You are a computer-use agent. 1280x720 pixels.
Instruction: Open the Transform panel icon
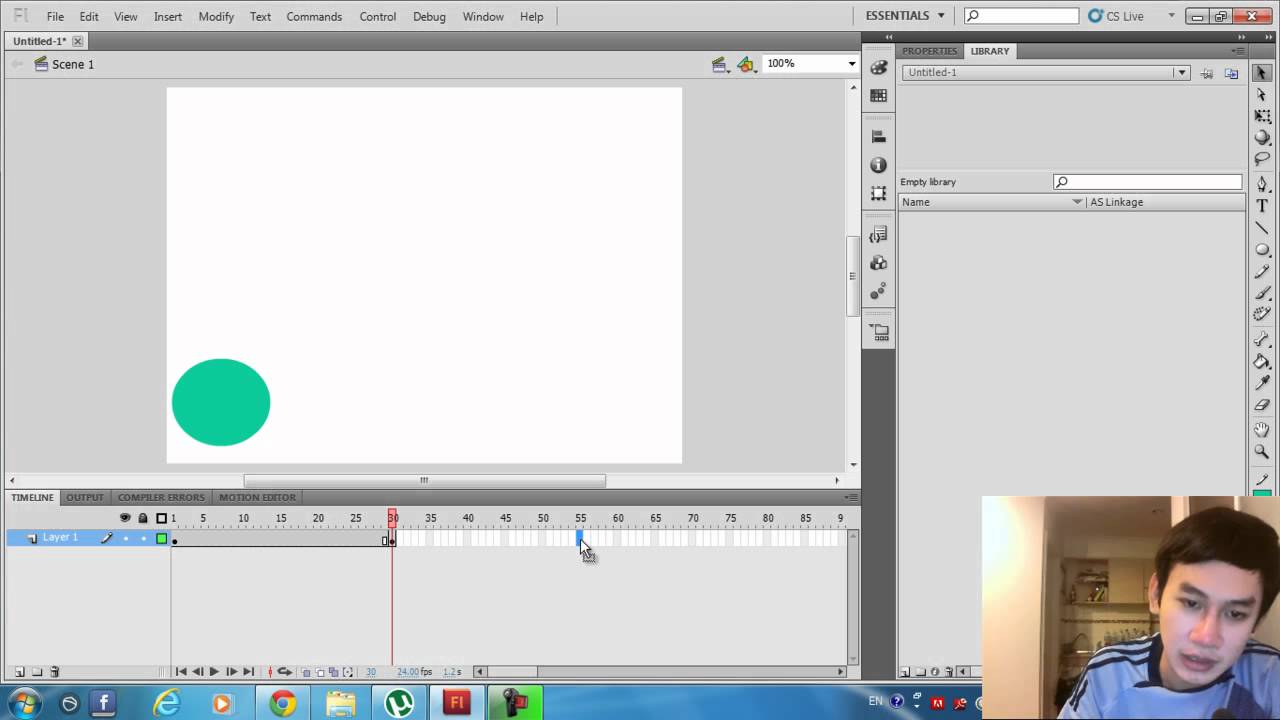click(879, 194)
